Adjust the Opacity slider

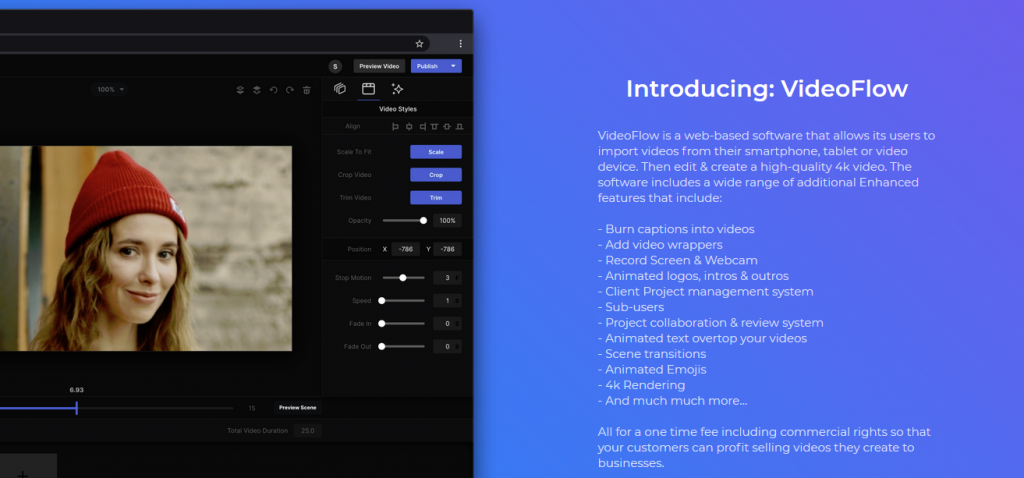404,221
